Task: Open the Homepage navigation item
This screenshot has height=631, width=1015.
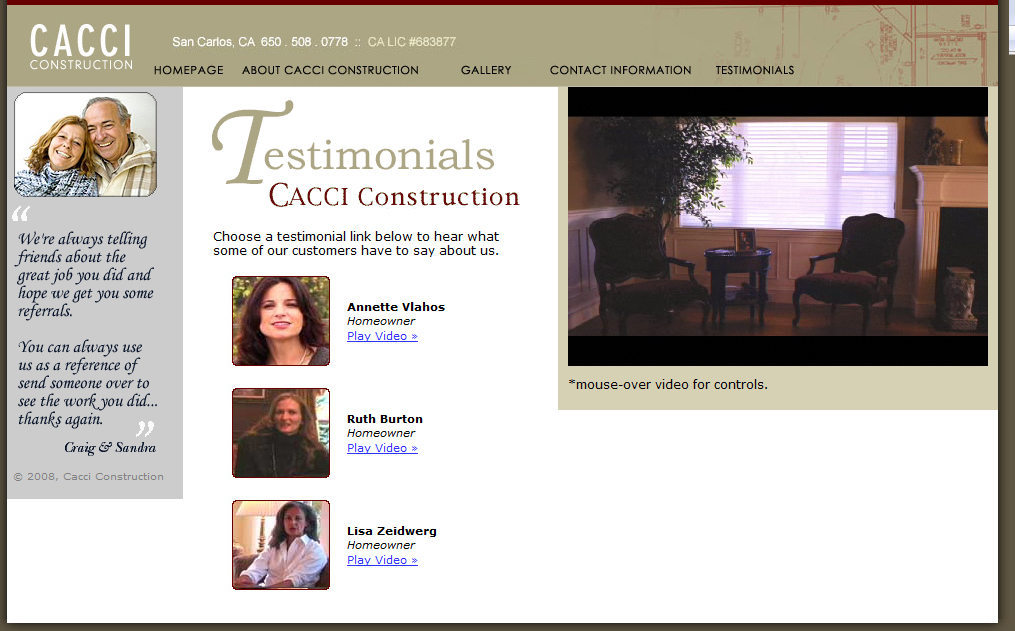Action: (x=188, y=70)
